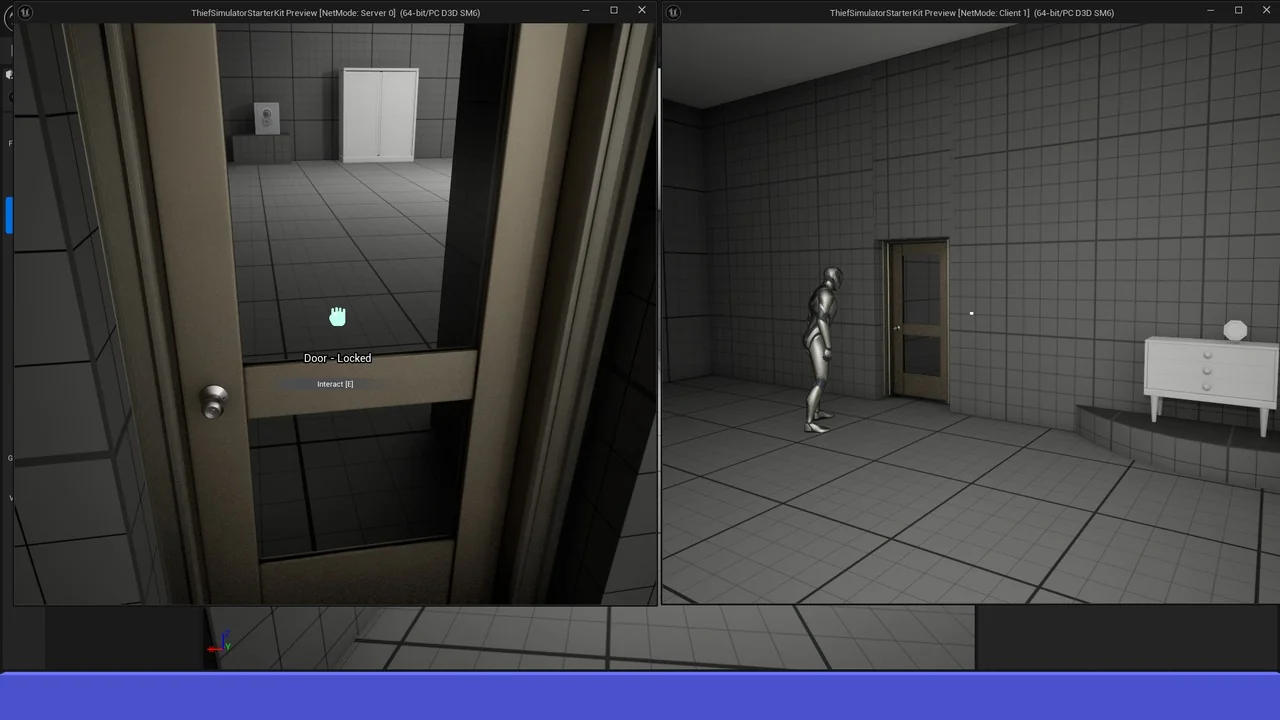Click the white dresser drawers in Client 1
This screenshot has height=720, width=1280.
[1208, 372]
